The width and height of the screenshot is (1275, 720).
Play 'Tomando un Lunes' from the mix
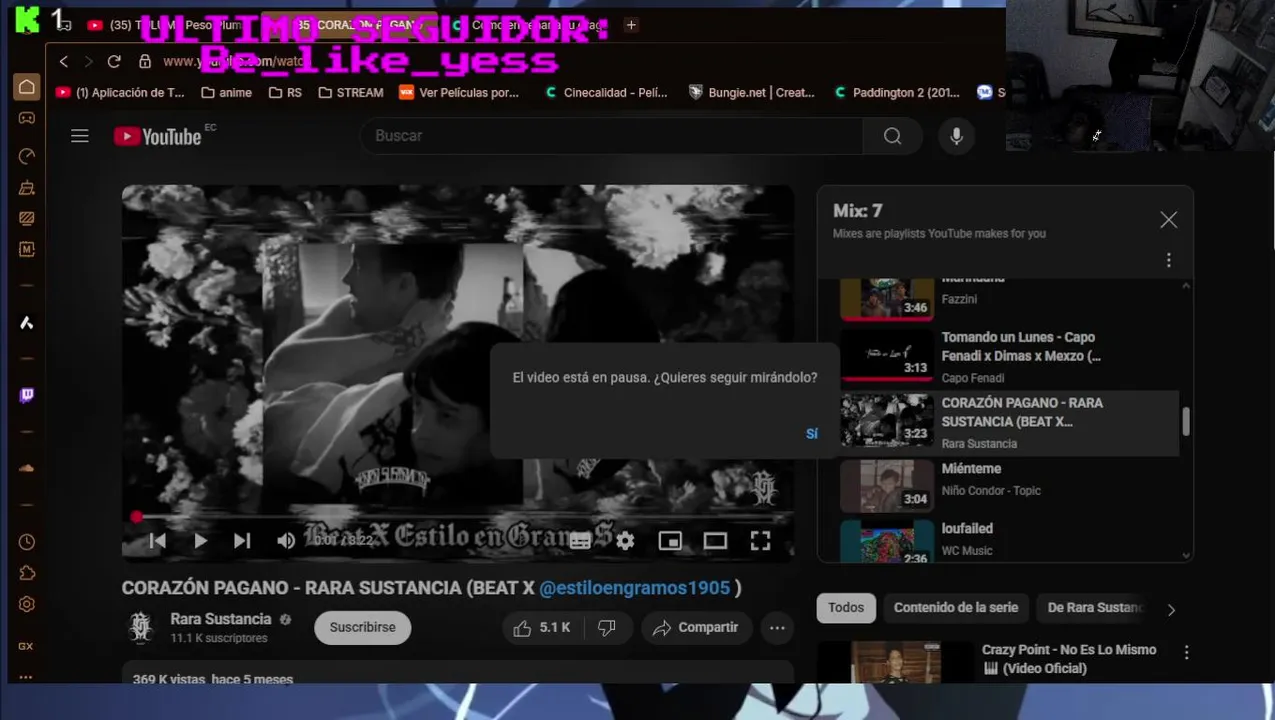pyautogui.click(x=1010, y=357)
